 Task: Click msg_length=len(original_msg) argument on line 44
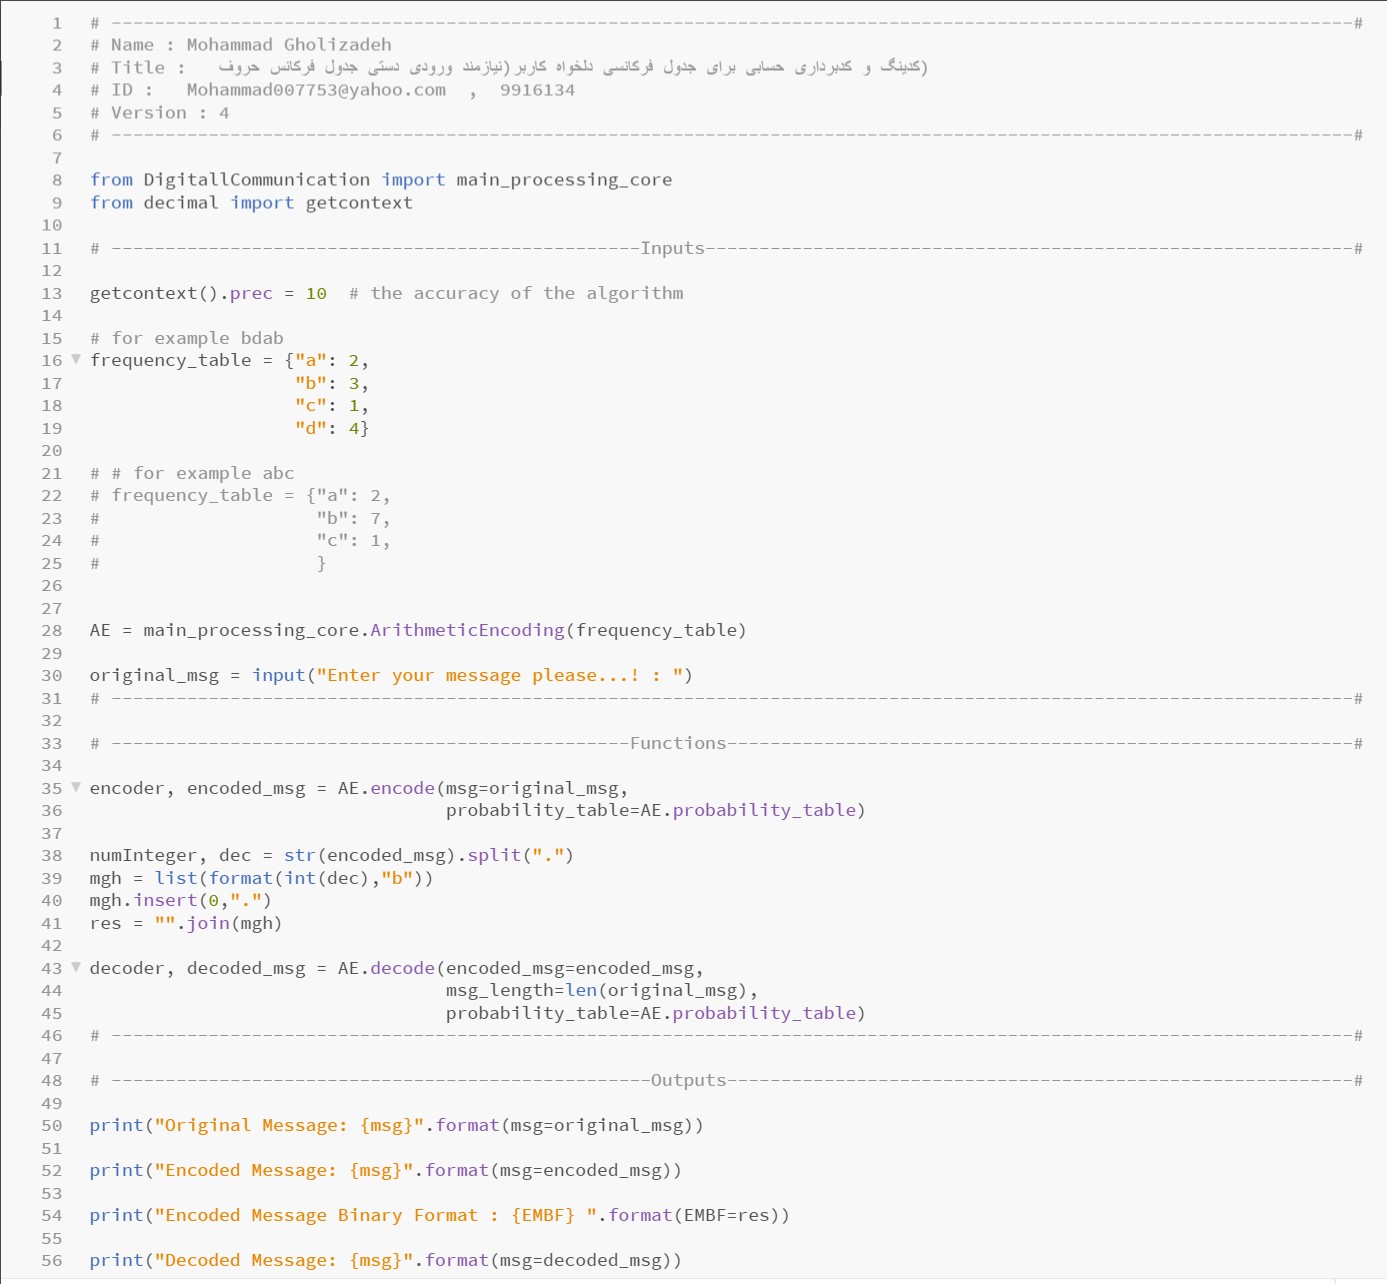tap(600, 991)
